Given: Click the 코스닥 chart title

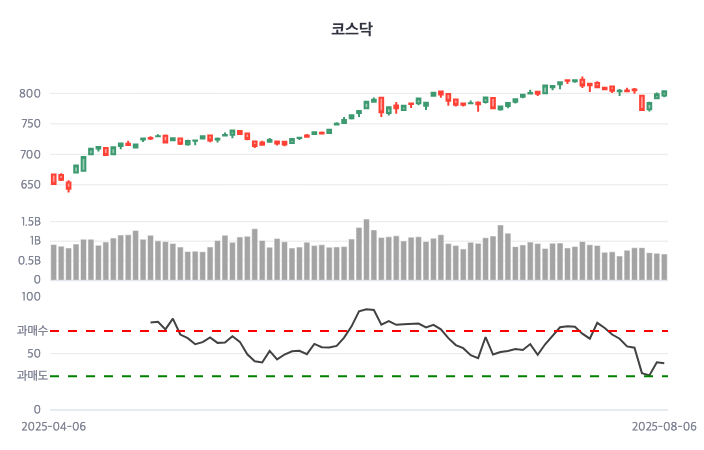Looking at the screenshot, I should pyautogui.click(x=352, y=29).
